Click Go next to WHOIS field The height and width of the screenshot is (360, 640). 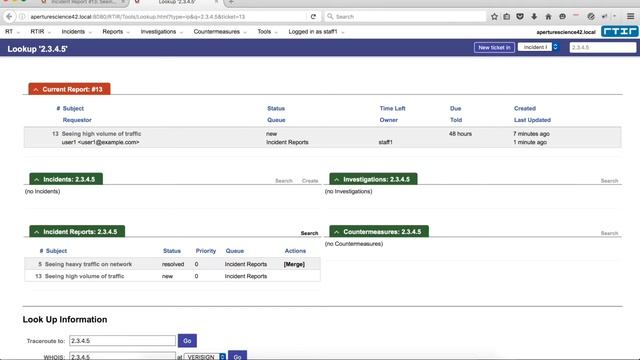coord(237,356)
